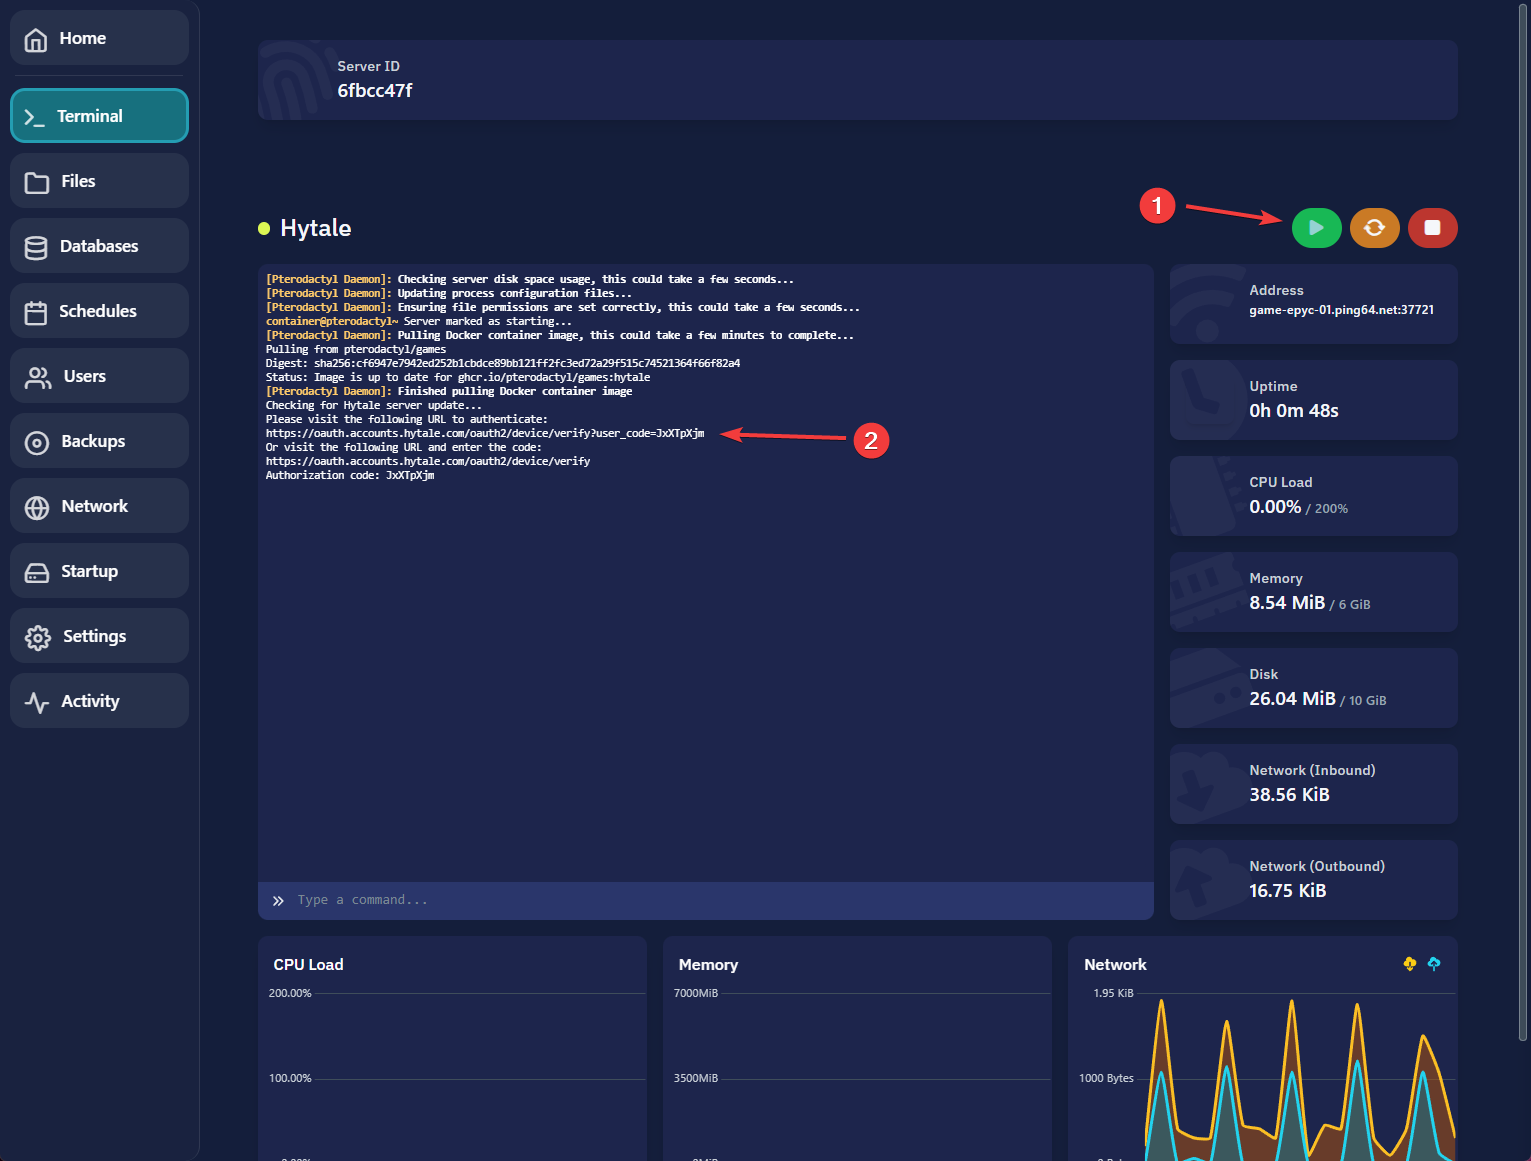
Task: Open Schedules page
Action: (x=99, y=311)
